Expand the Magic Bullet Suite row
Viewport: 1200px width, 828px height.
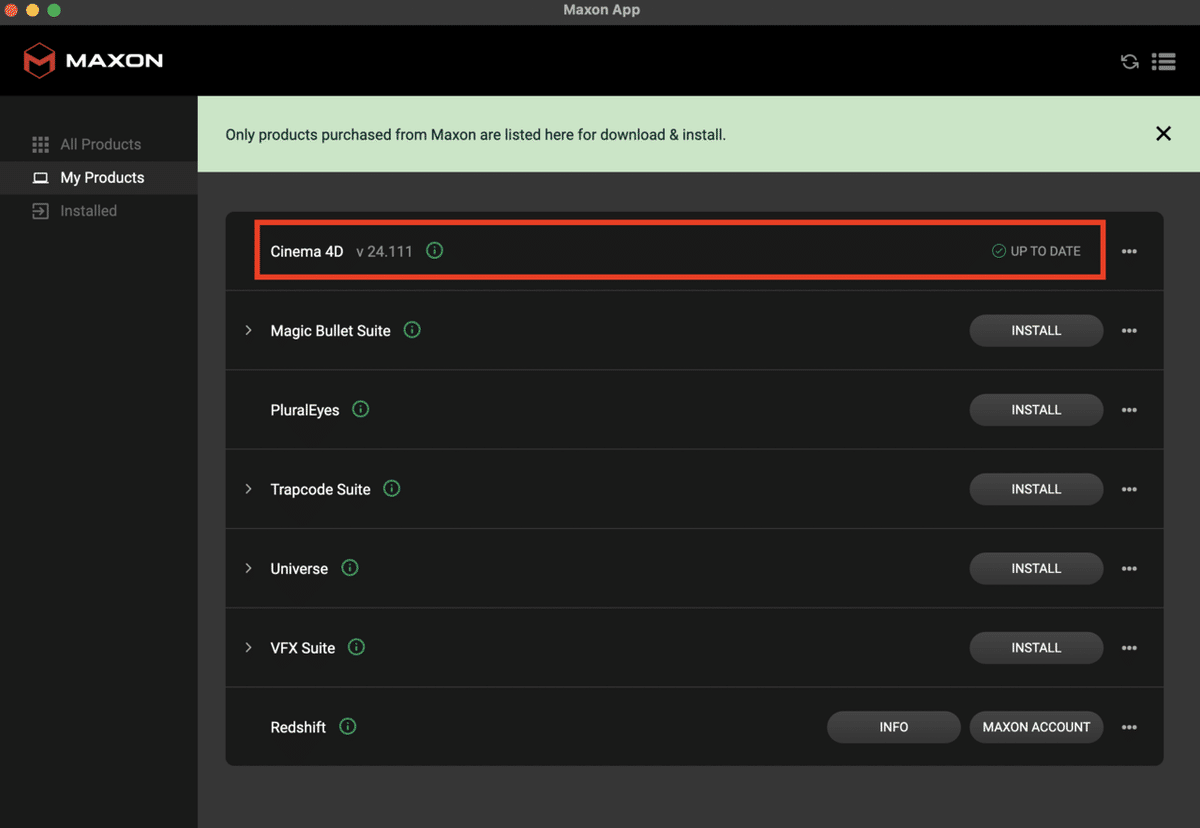(x=249, y=330)
